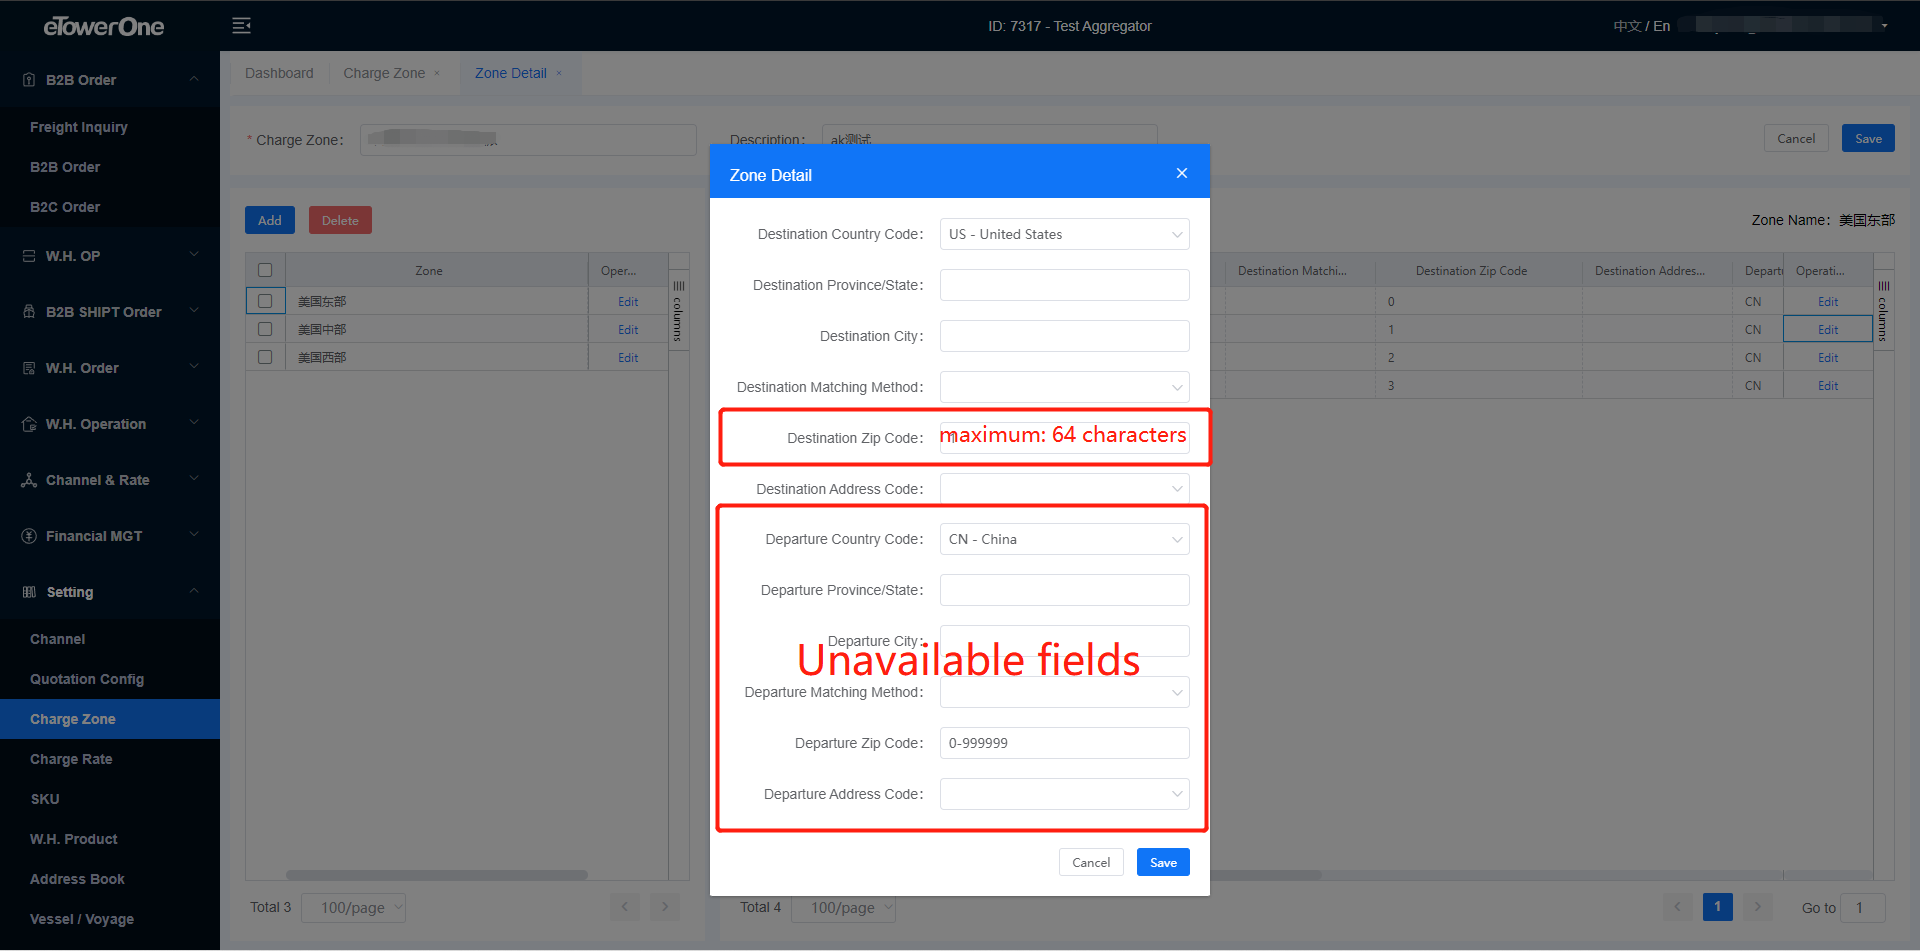Collapse the Setting menu section

pyautogui.click(x=194, y=591)
